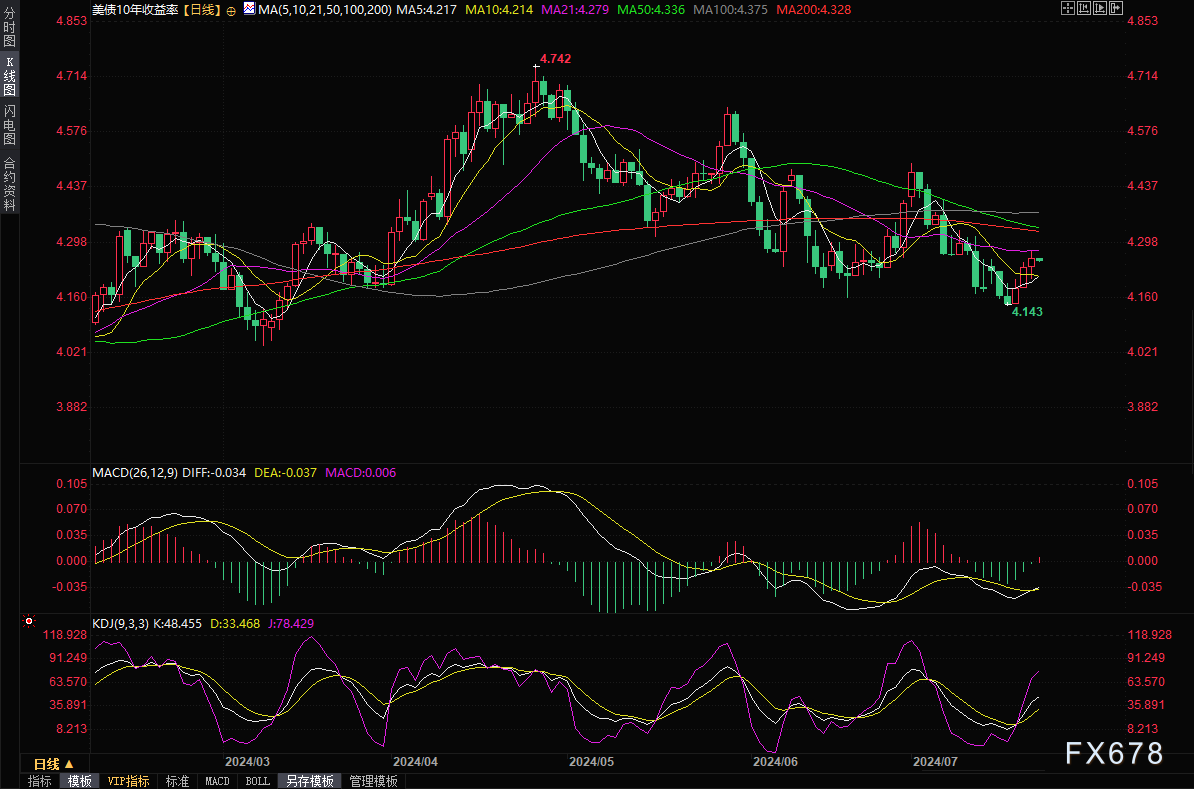
Task: Open 管理模板 template manager
Action: [373, 781]
